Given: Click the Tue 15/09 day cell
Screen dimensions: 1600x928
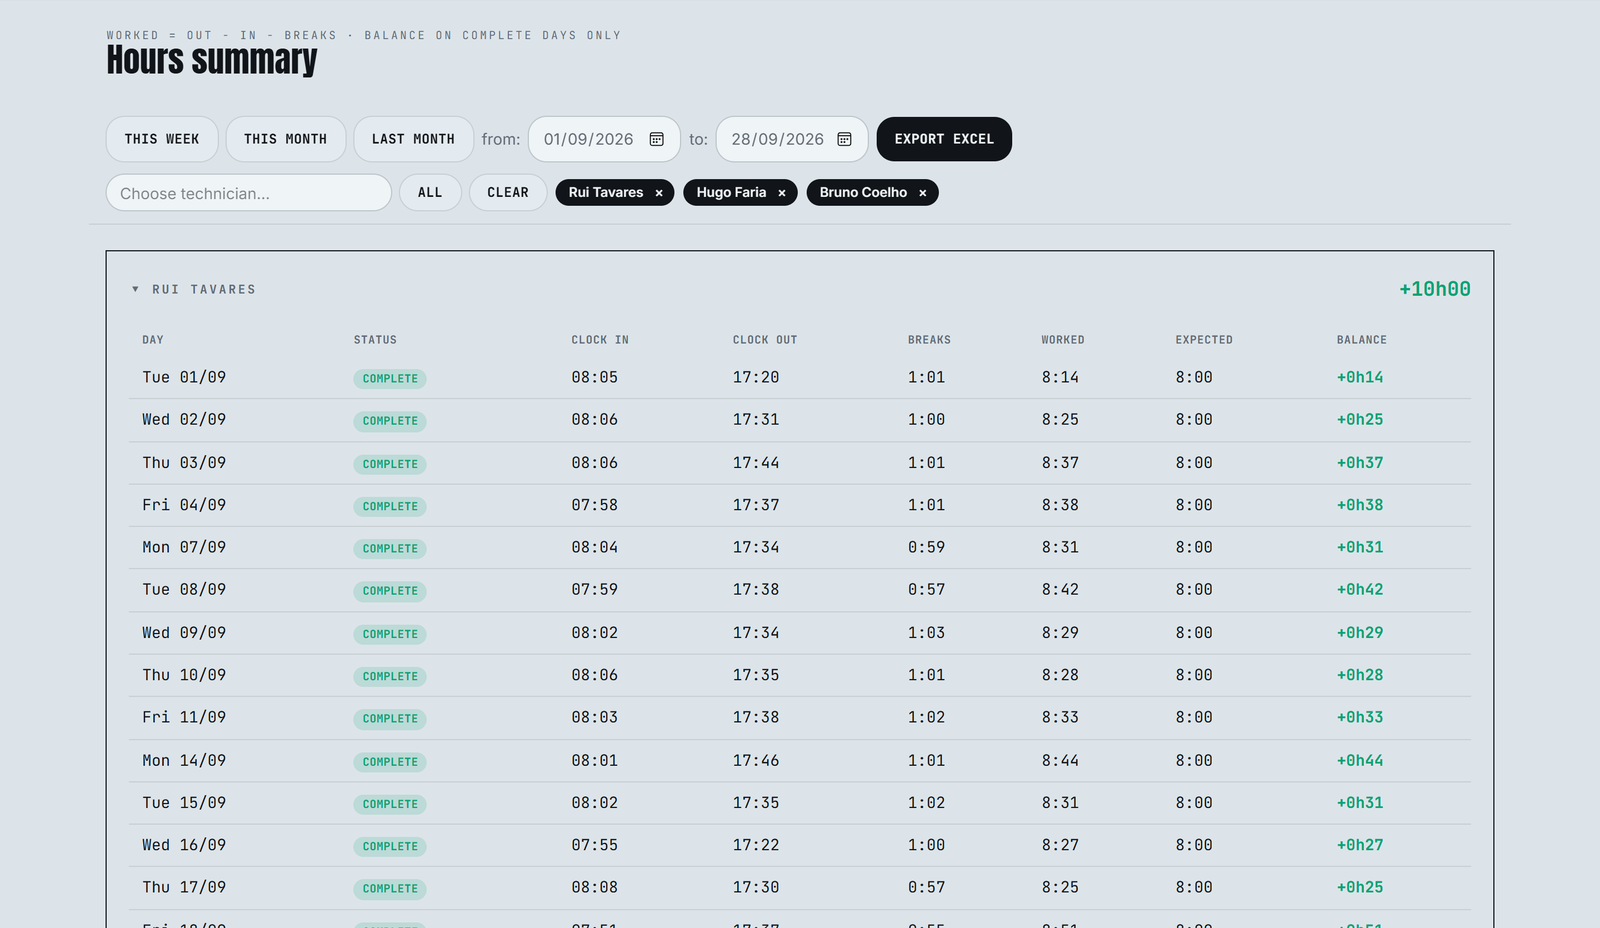Looking at the screenshot, I should (x=184, y=803).
